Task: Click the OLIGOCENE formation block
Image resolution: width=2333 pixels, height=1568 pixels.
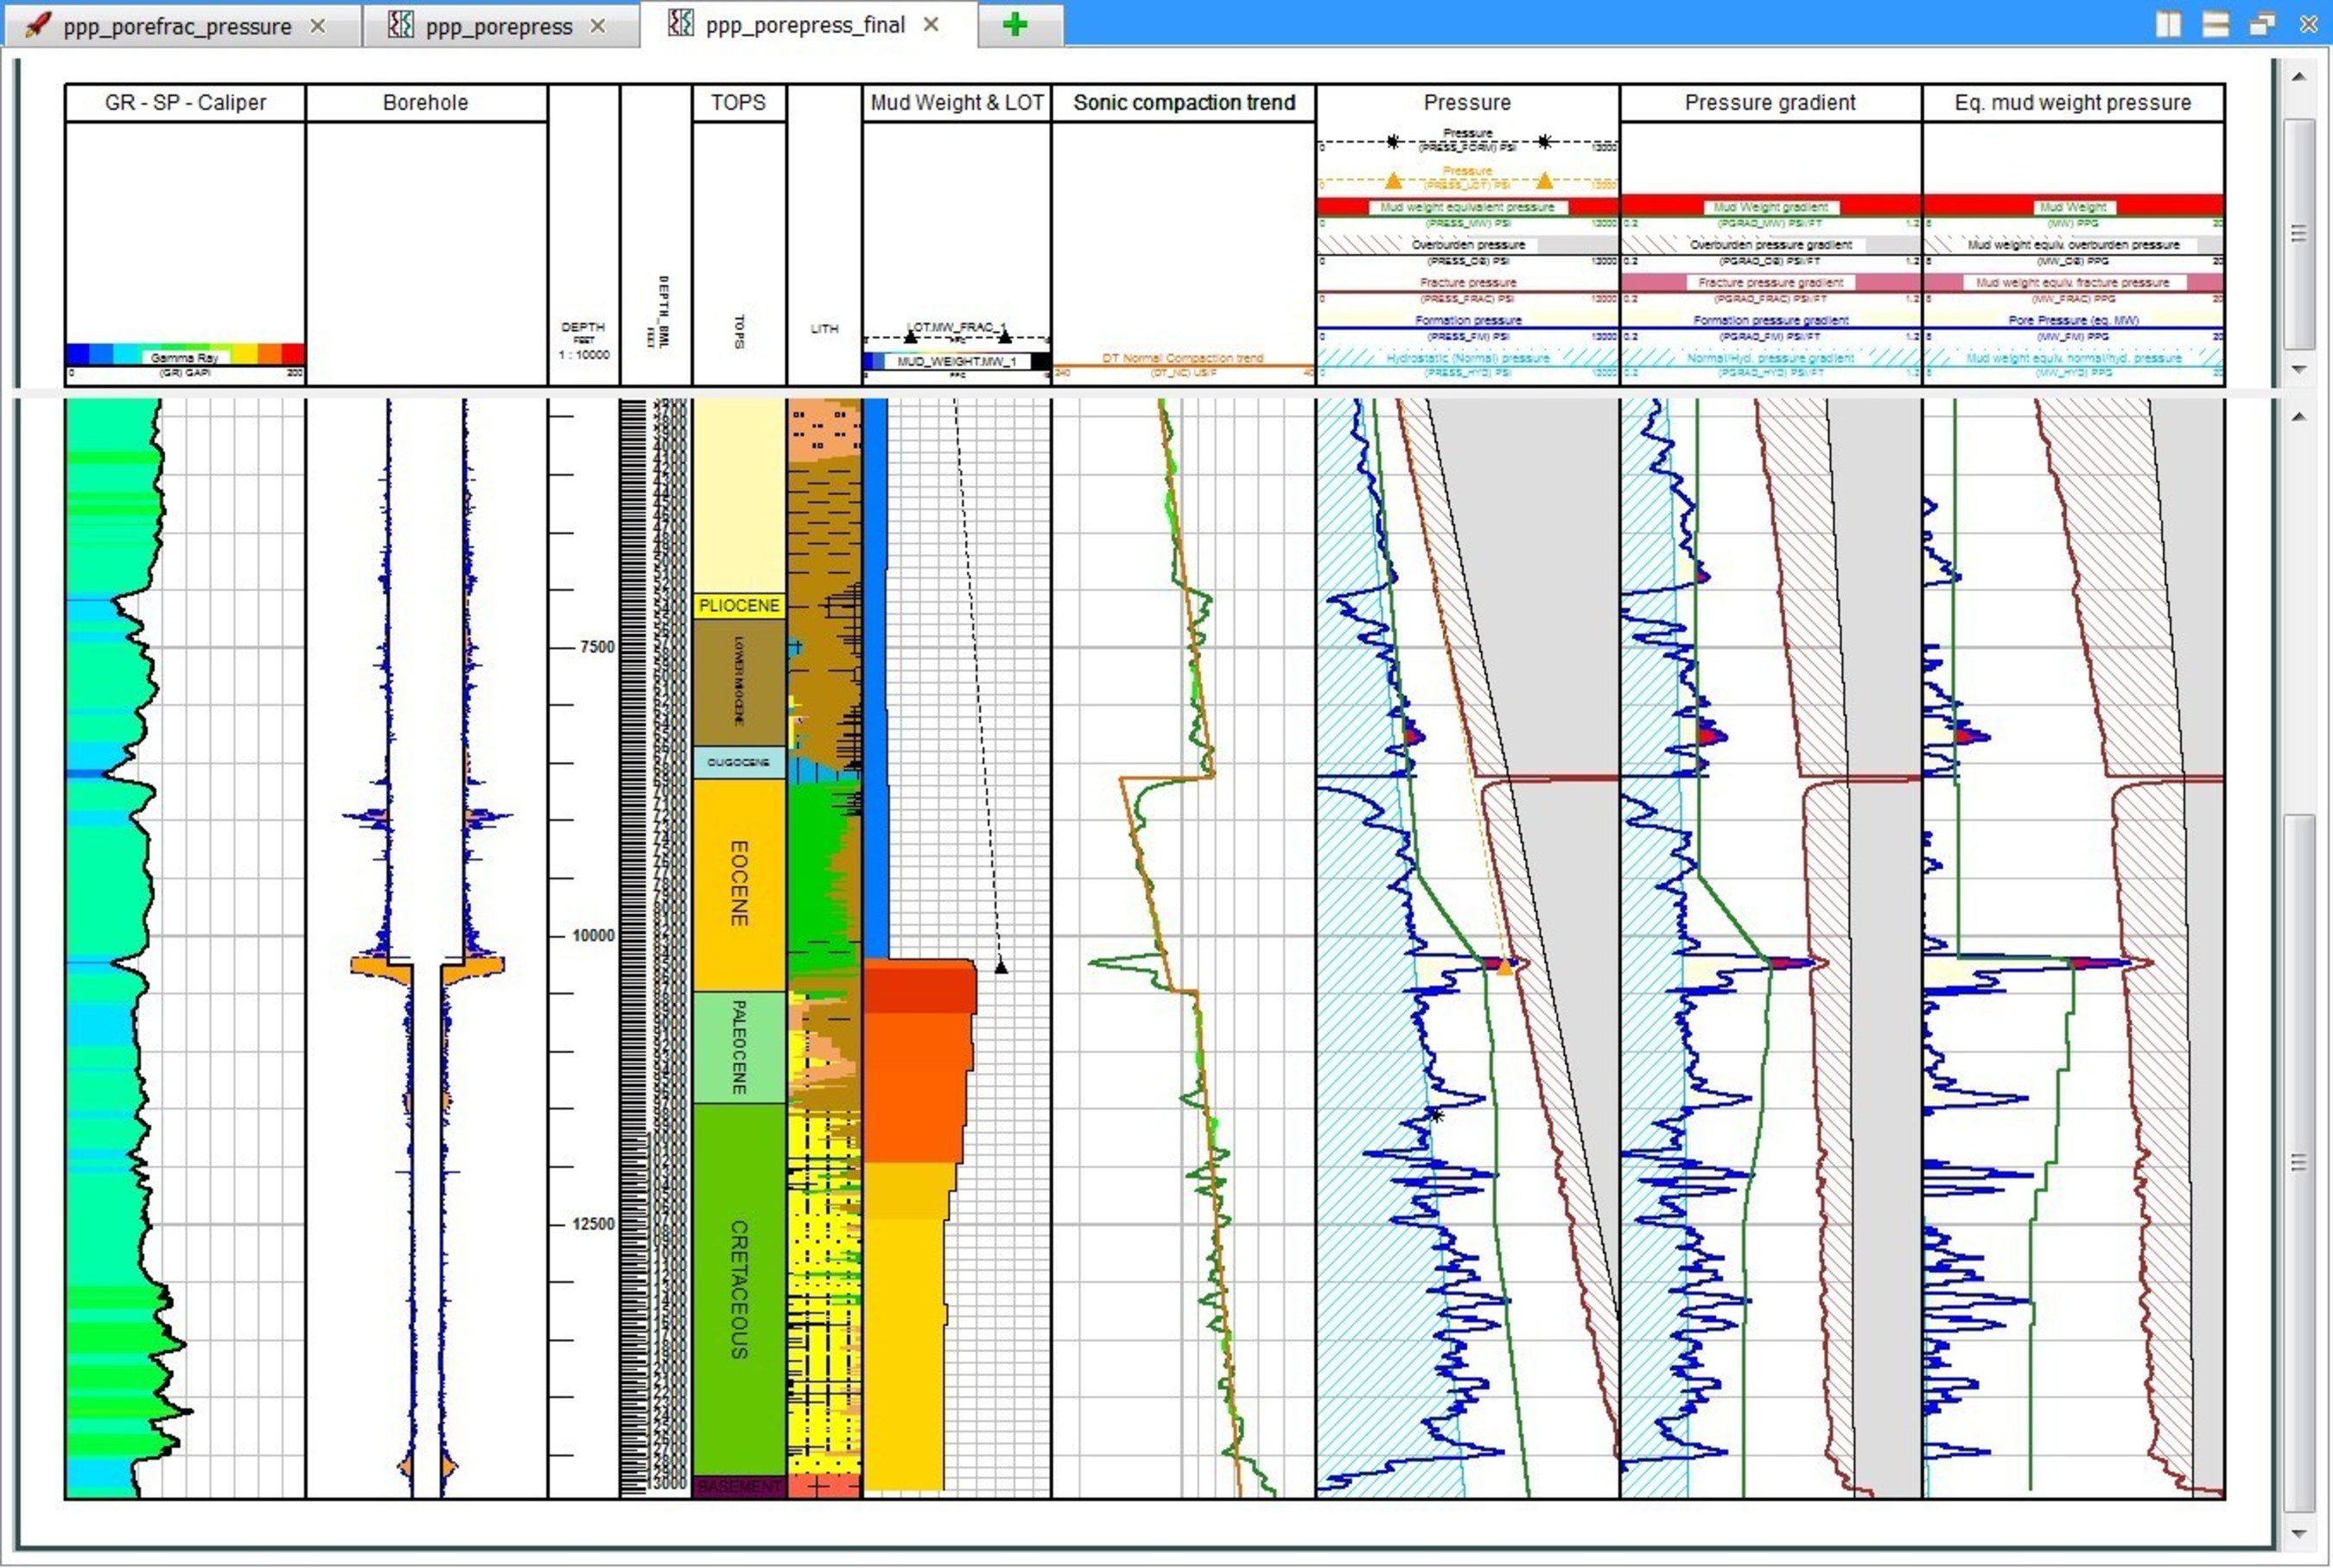Action: [739, 762]
